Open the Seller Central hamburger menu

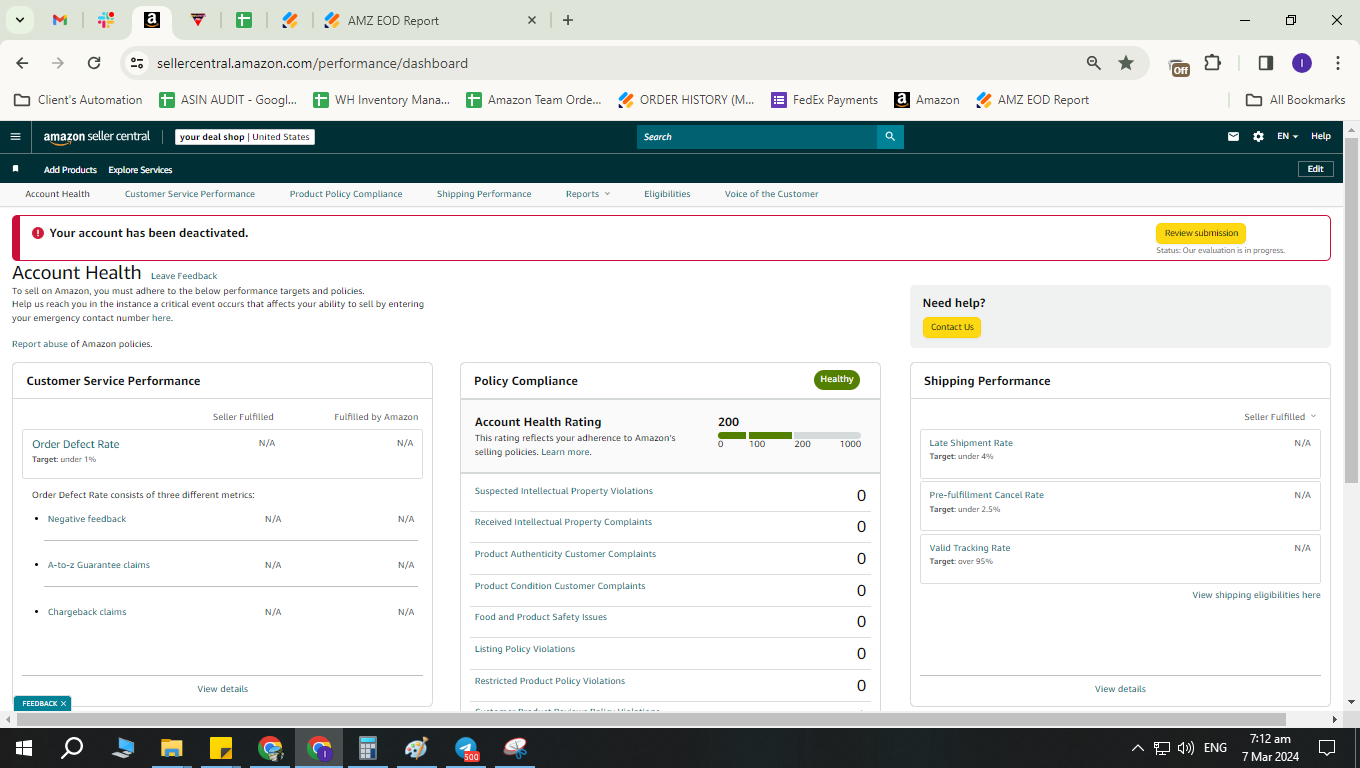(x=15, y=137)
